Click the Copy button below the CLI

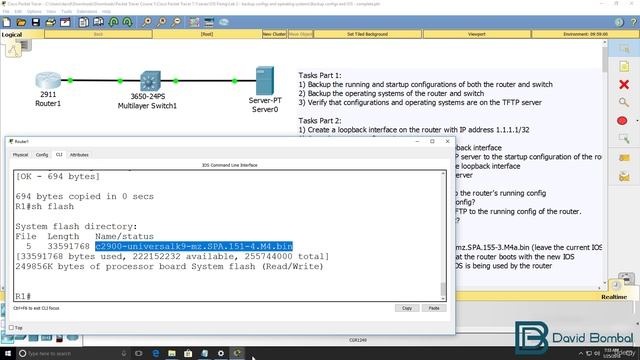pyautogui.click(x=407, y=308)
